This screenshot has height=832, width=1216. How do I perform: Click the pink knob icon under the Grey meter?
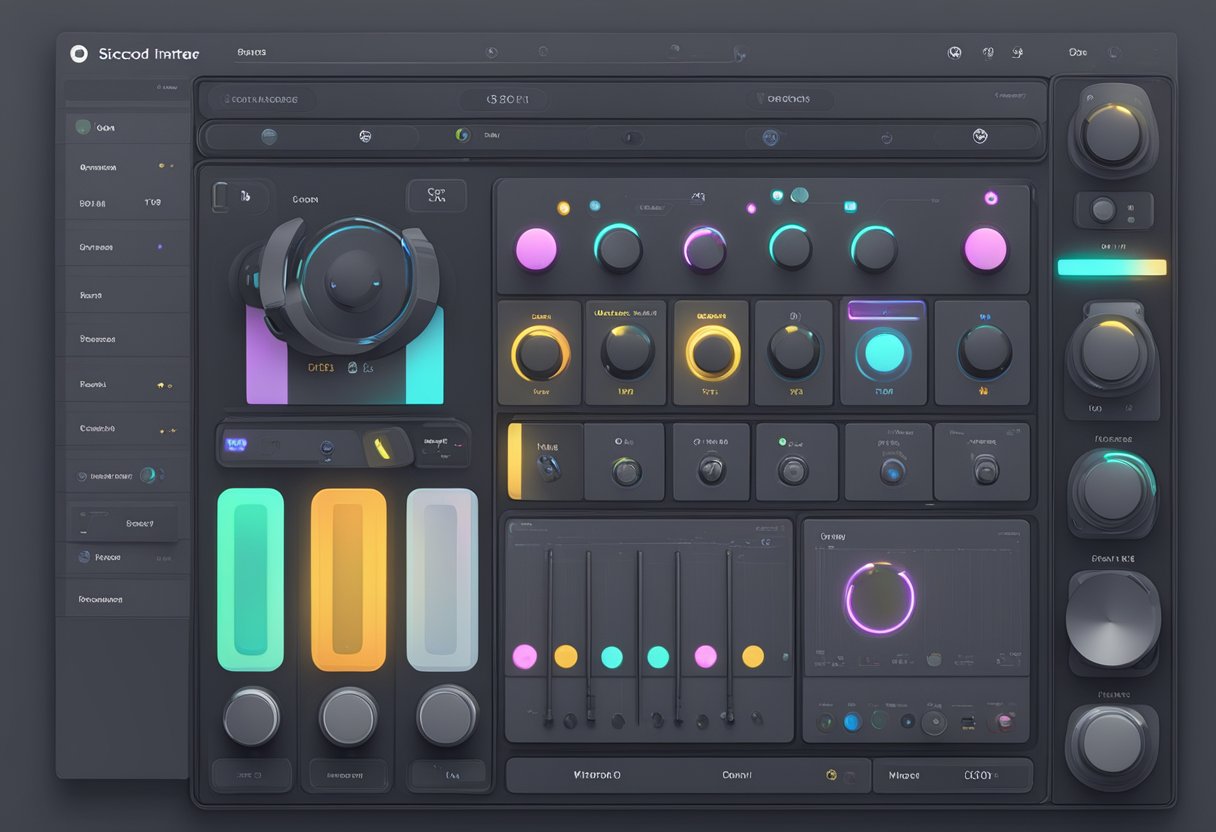coord(1005,723)
